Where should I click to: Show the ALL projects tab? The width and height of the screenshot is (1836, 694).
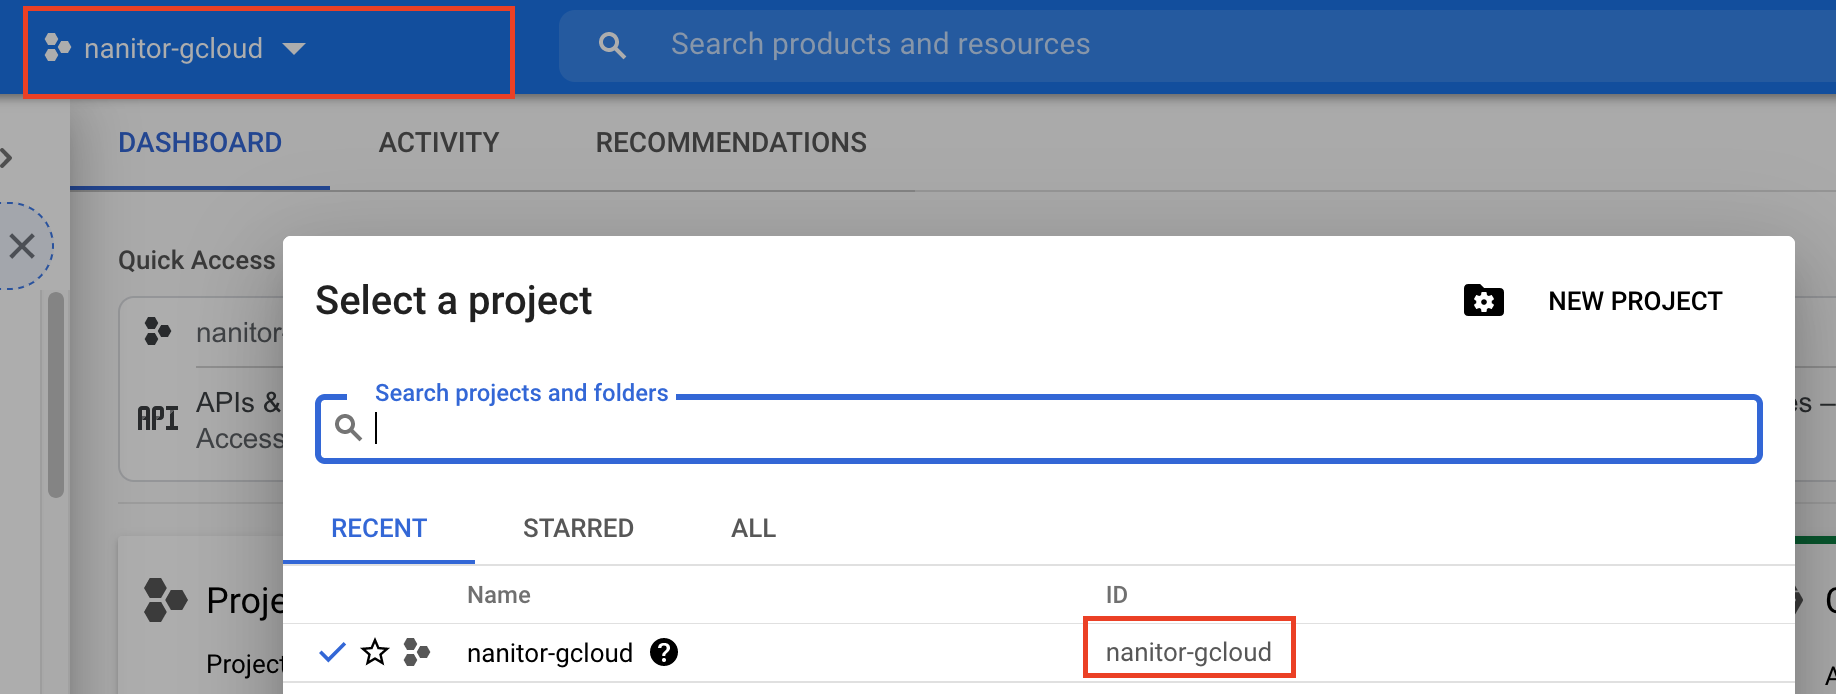click(753, 528)
